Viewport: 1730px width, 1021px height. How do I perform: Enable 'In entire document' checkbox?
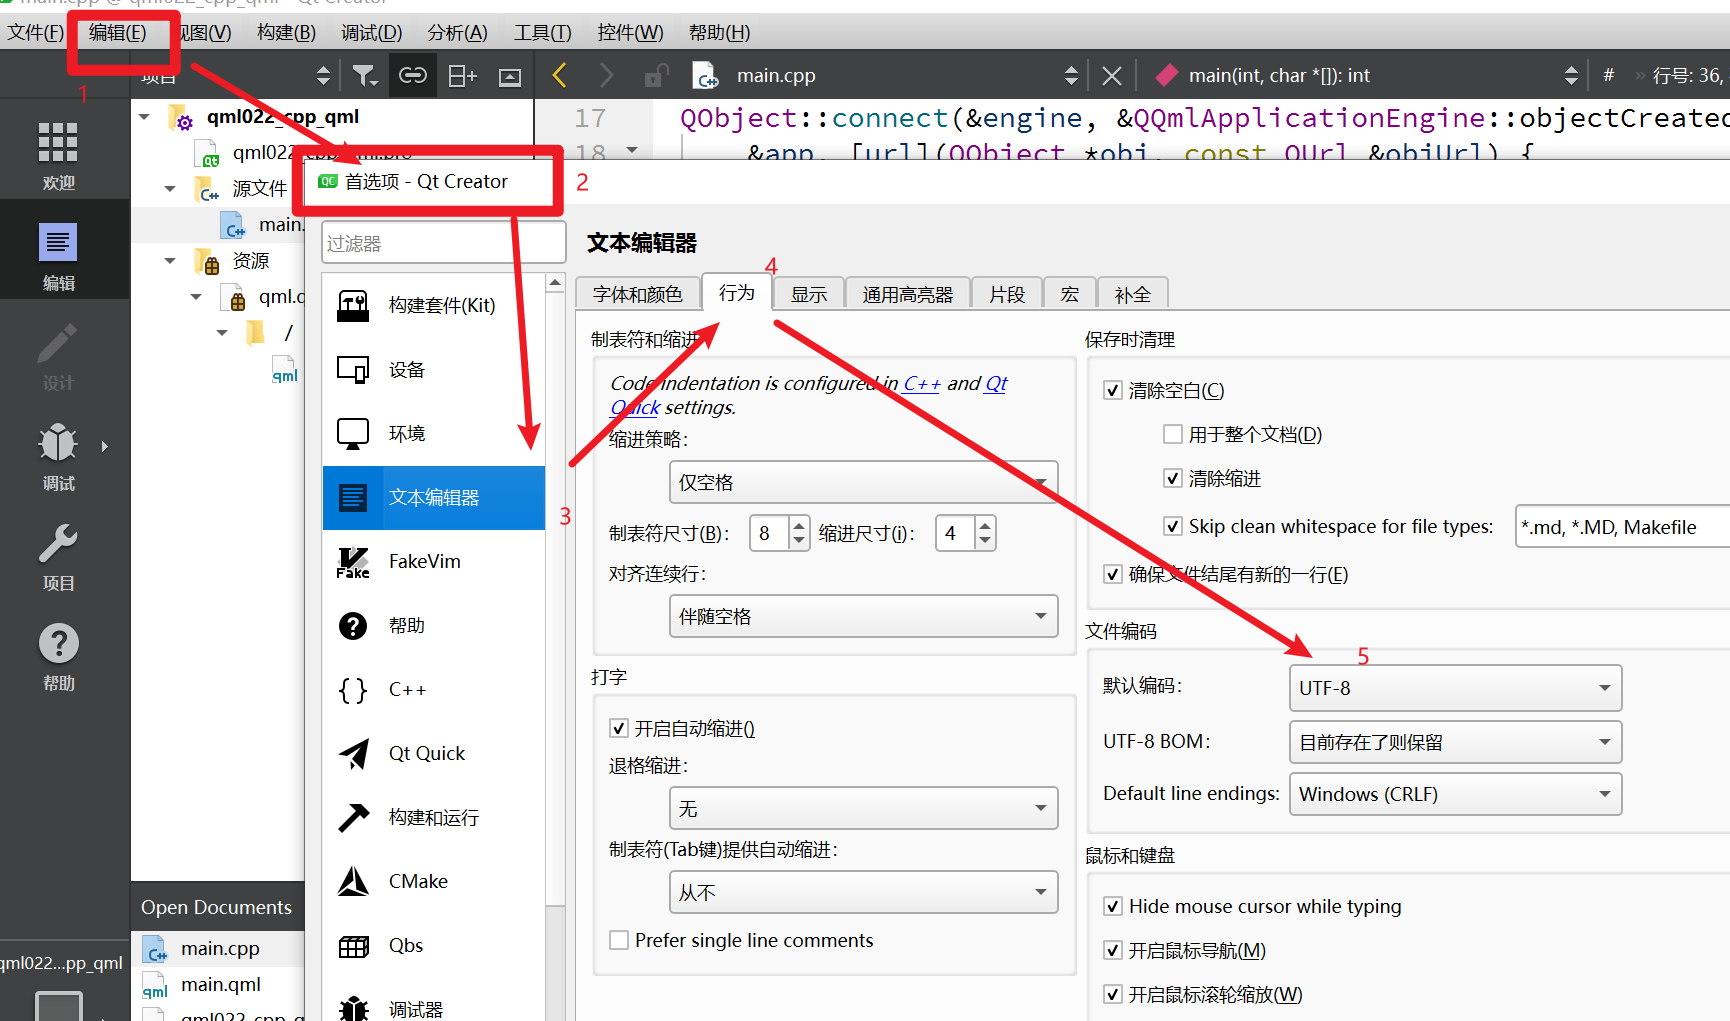pos(1172,434)
